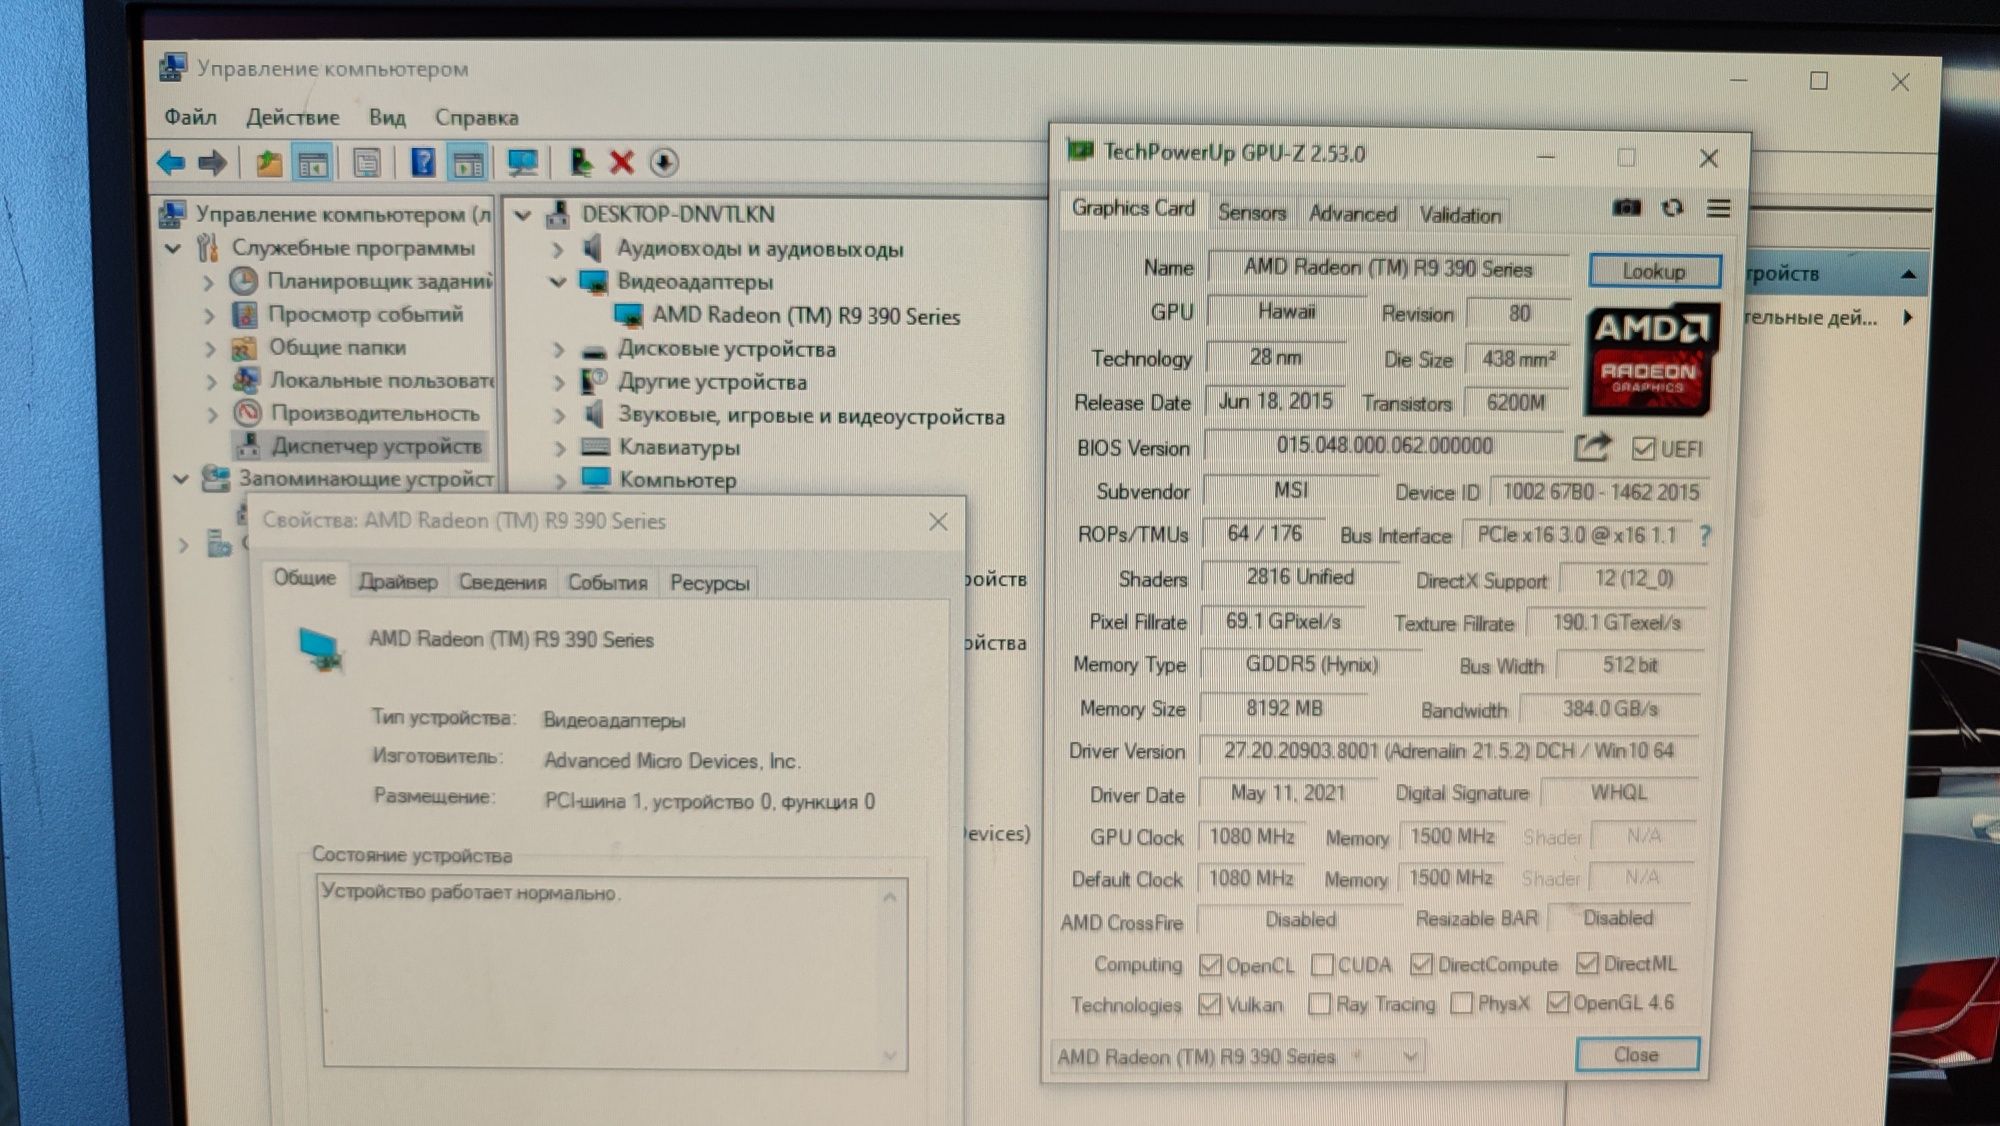The height and width of the screenshot is (1126, 2000).
Task: Open the GPU selection dropdown at GPU-Z bottom
Action: 1238,1056
